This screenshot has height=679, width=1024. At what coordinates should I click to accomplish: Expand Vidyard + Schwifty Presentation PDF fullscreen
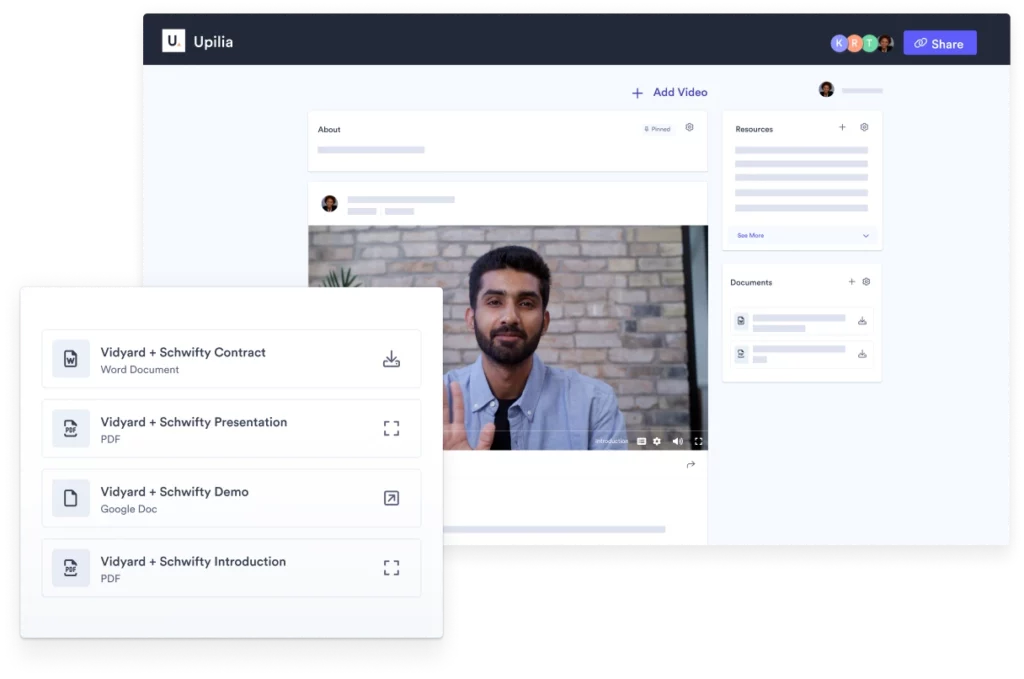391,429
